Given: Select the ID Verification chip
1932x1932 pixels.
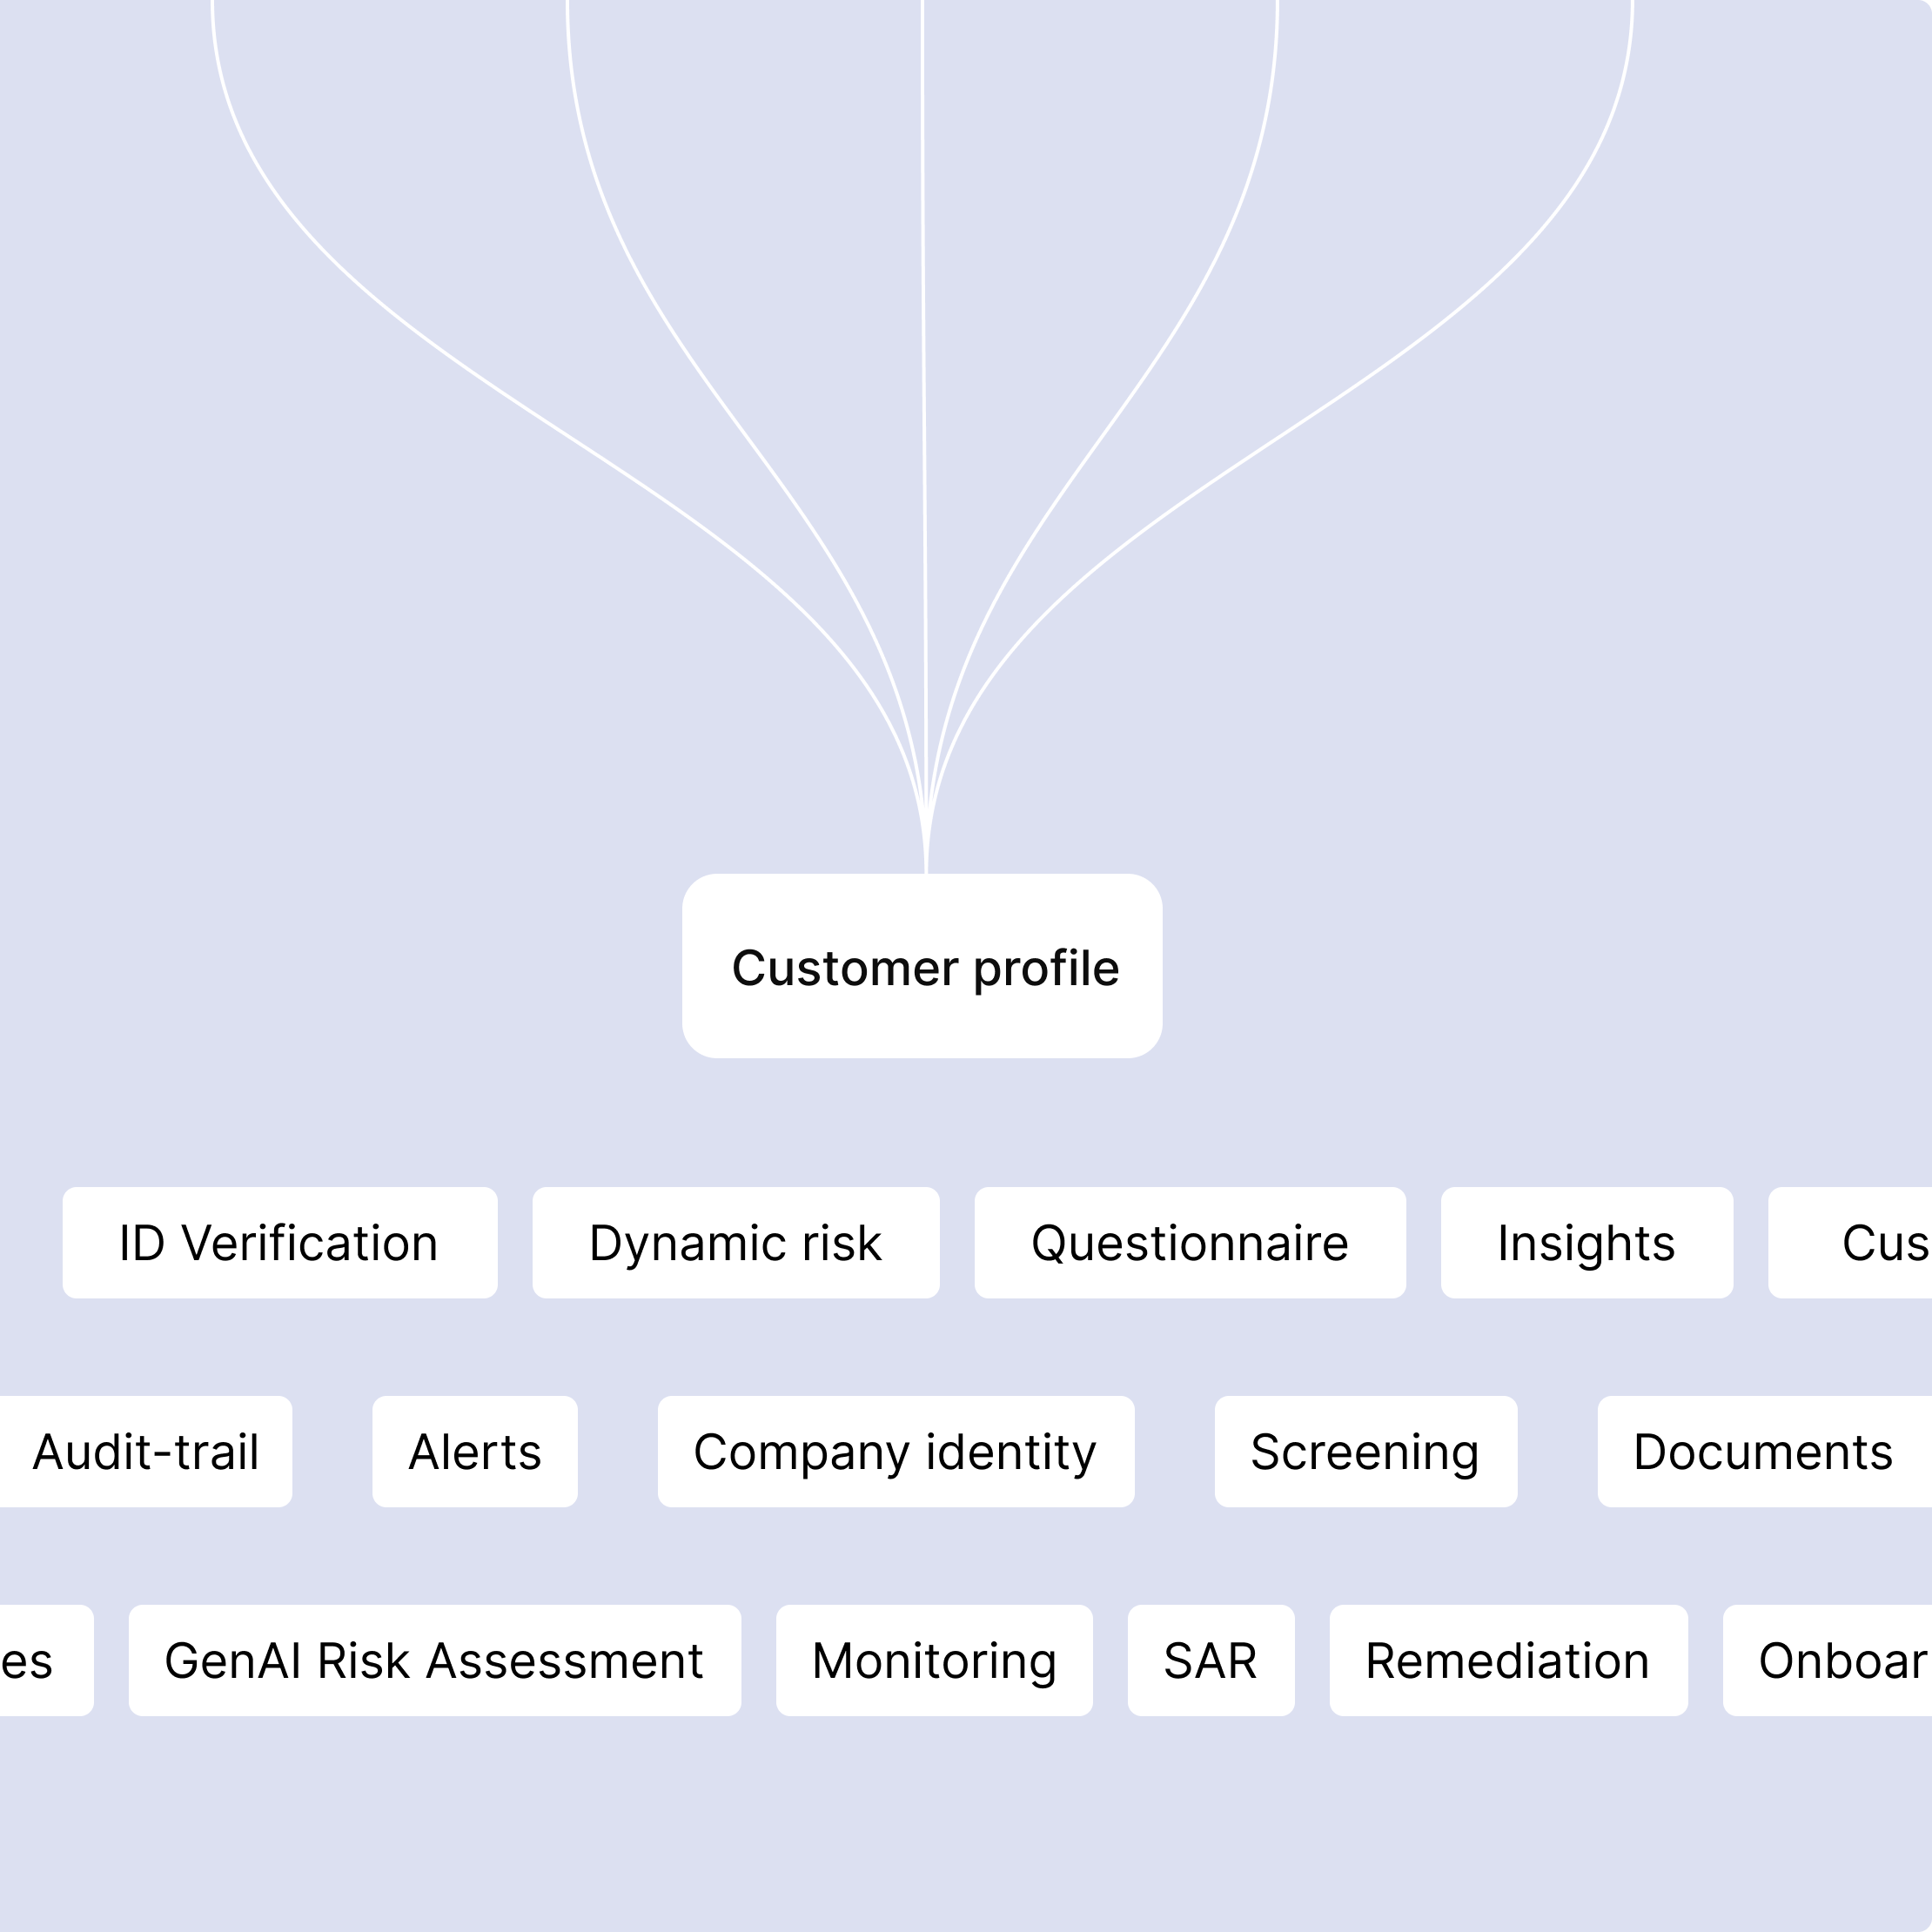Looking at the screenshot, I should point(280,1243).
